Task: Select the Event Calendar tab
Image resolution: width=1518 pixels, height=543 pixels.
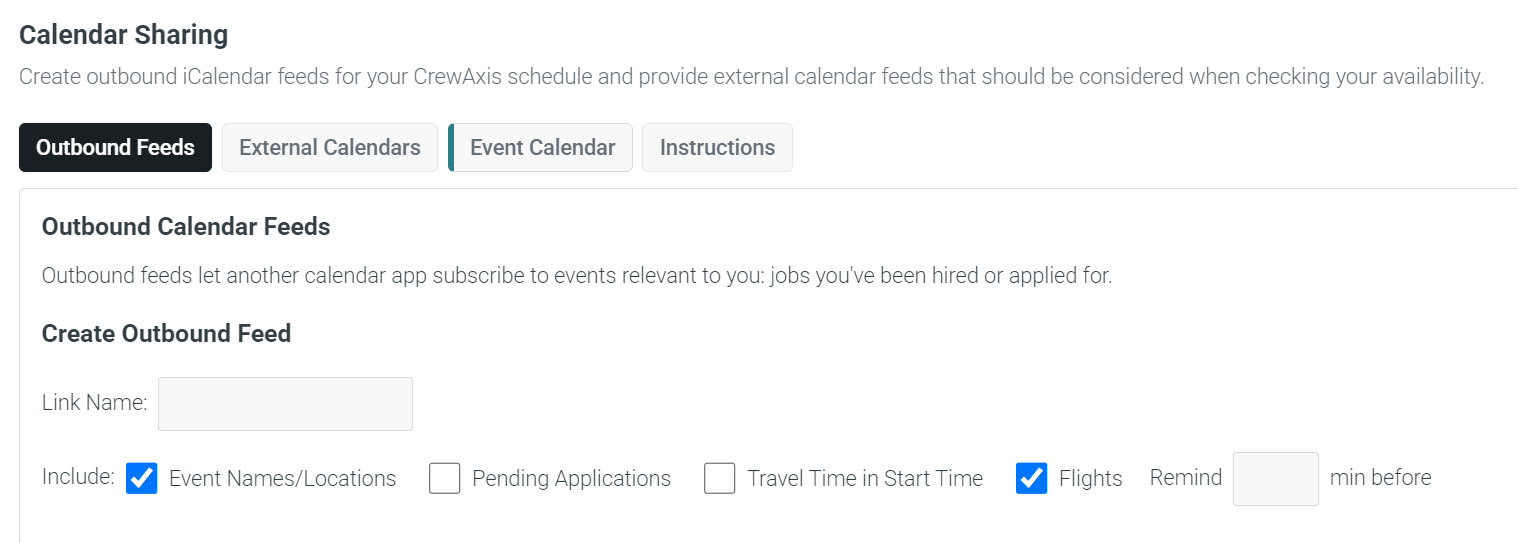Action: click(540, 147)
